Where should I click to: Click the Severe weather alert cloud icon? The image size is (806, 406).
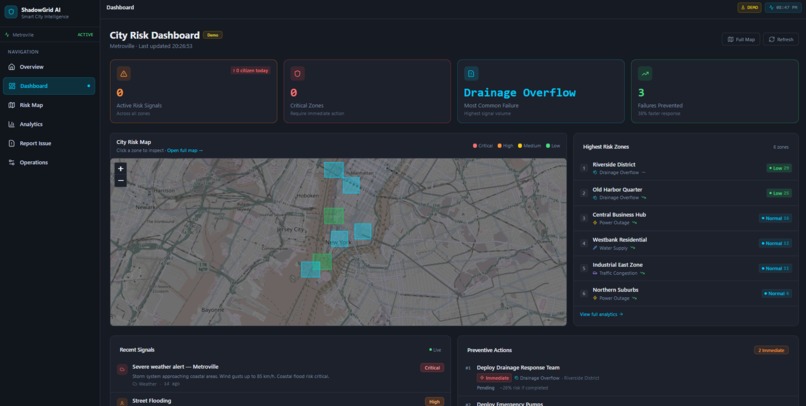tap(122, 369)
